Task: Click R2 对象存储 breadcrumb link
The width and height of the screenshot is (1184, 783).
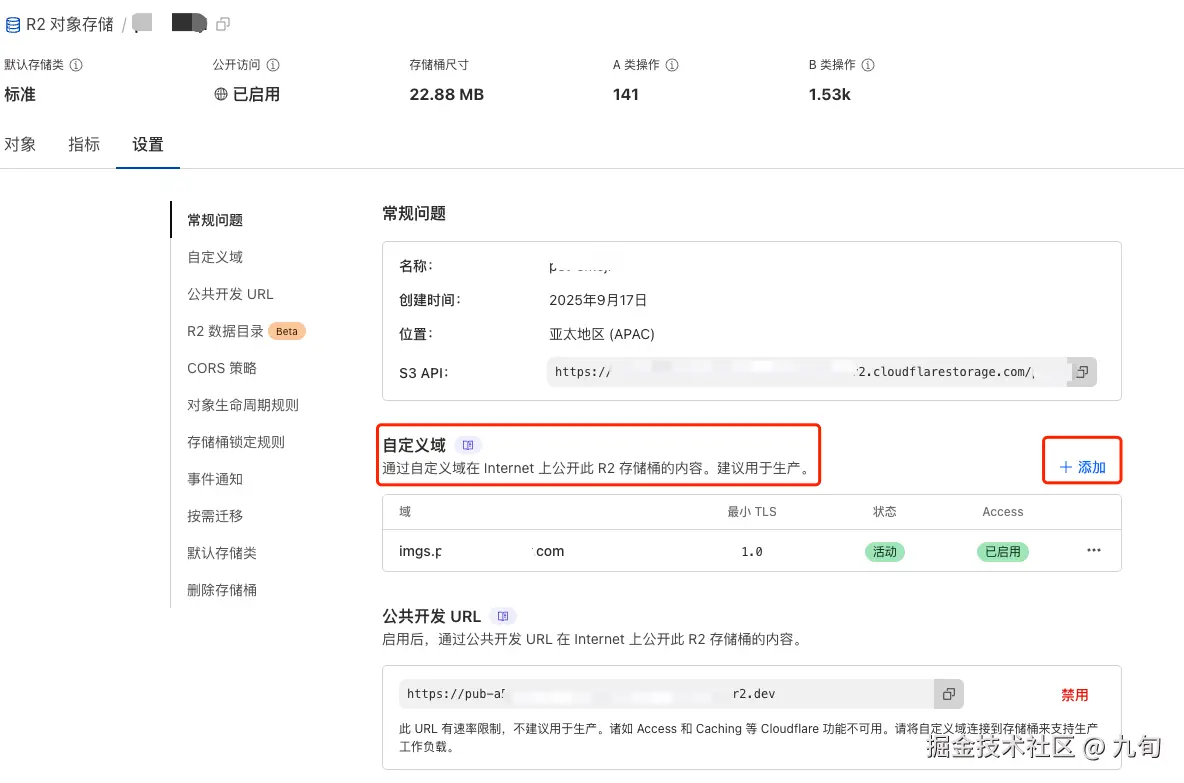Action: coord(69,25)
